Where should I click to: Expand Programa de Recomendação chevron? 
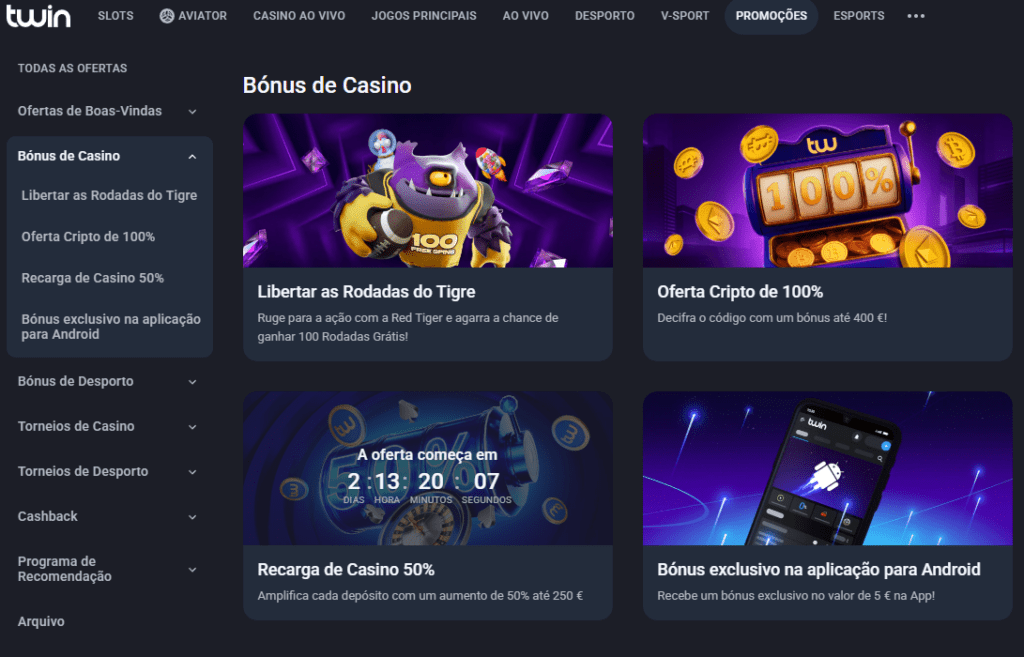(192, 570)
